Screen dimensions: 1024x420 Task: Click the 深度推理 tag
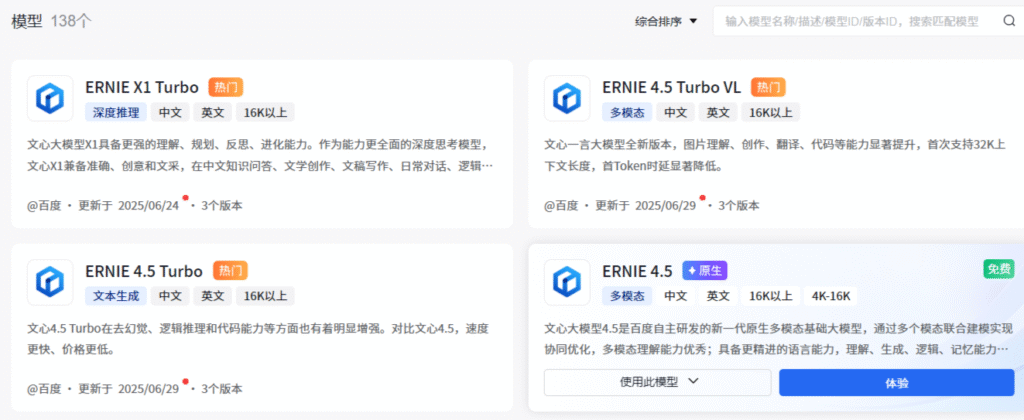(116, 112)
